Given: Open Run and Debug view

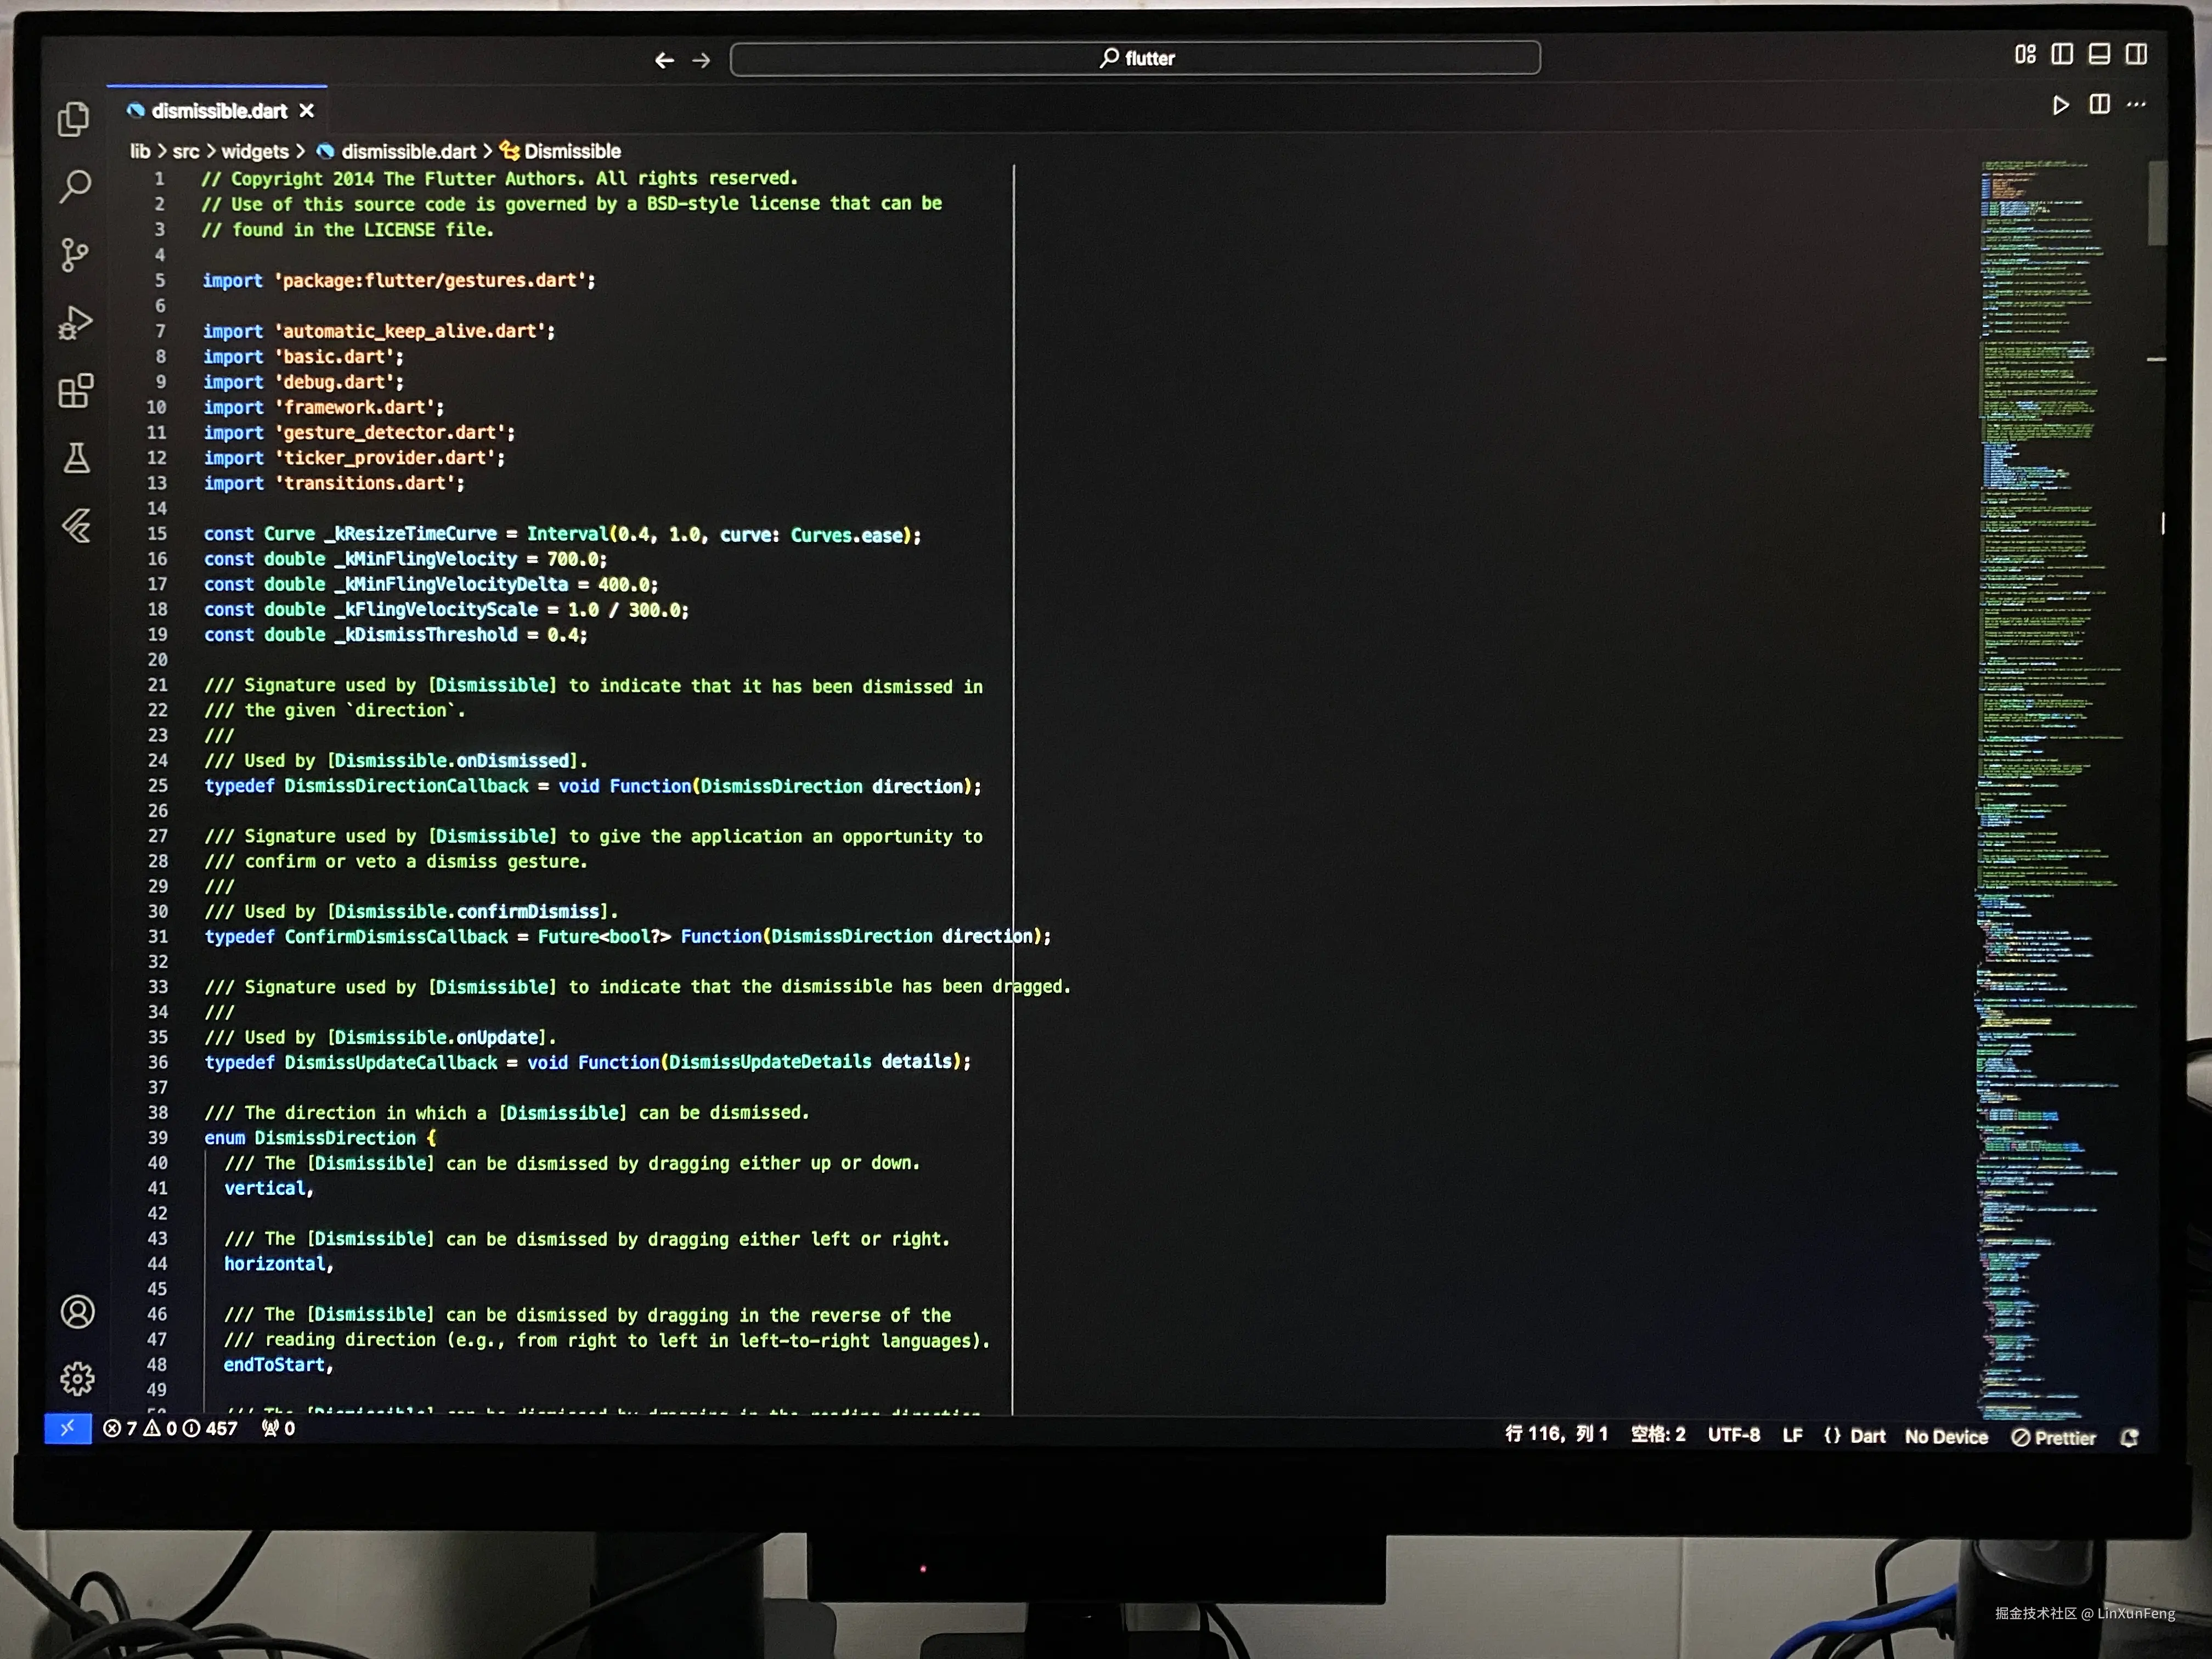Looking at the screenshot, I should (x=75, y=322).
